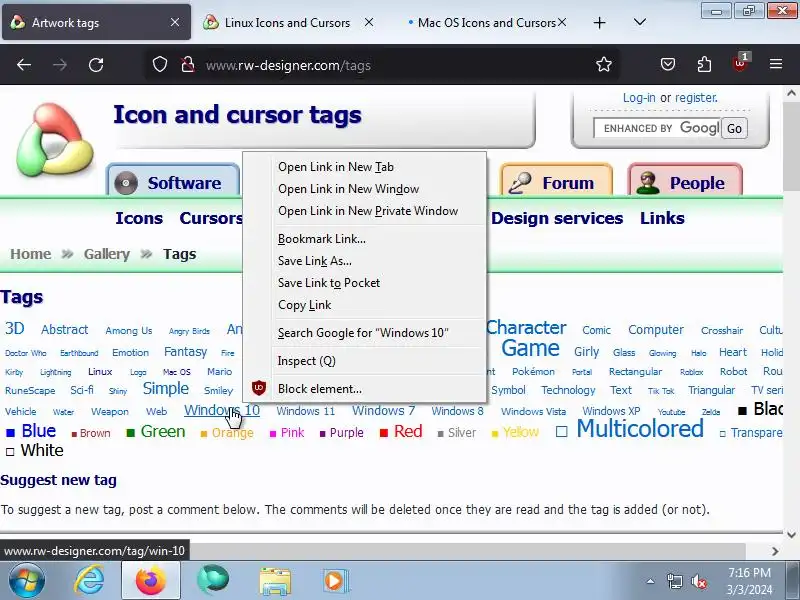Open the Software section tab

[x=172, y=182]
